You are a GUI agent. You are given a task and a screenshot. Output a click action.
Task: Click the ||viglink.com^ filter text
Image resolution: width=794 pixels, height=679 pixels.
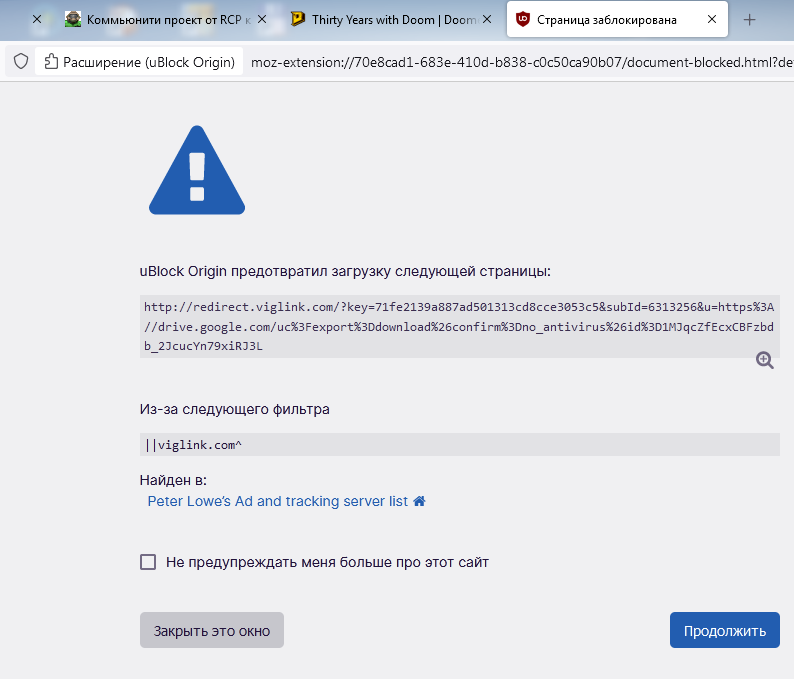[x=193, y=445]
